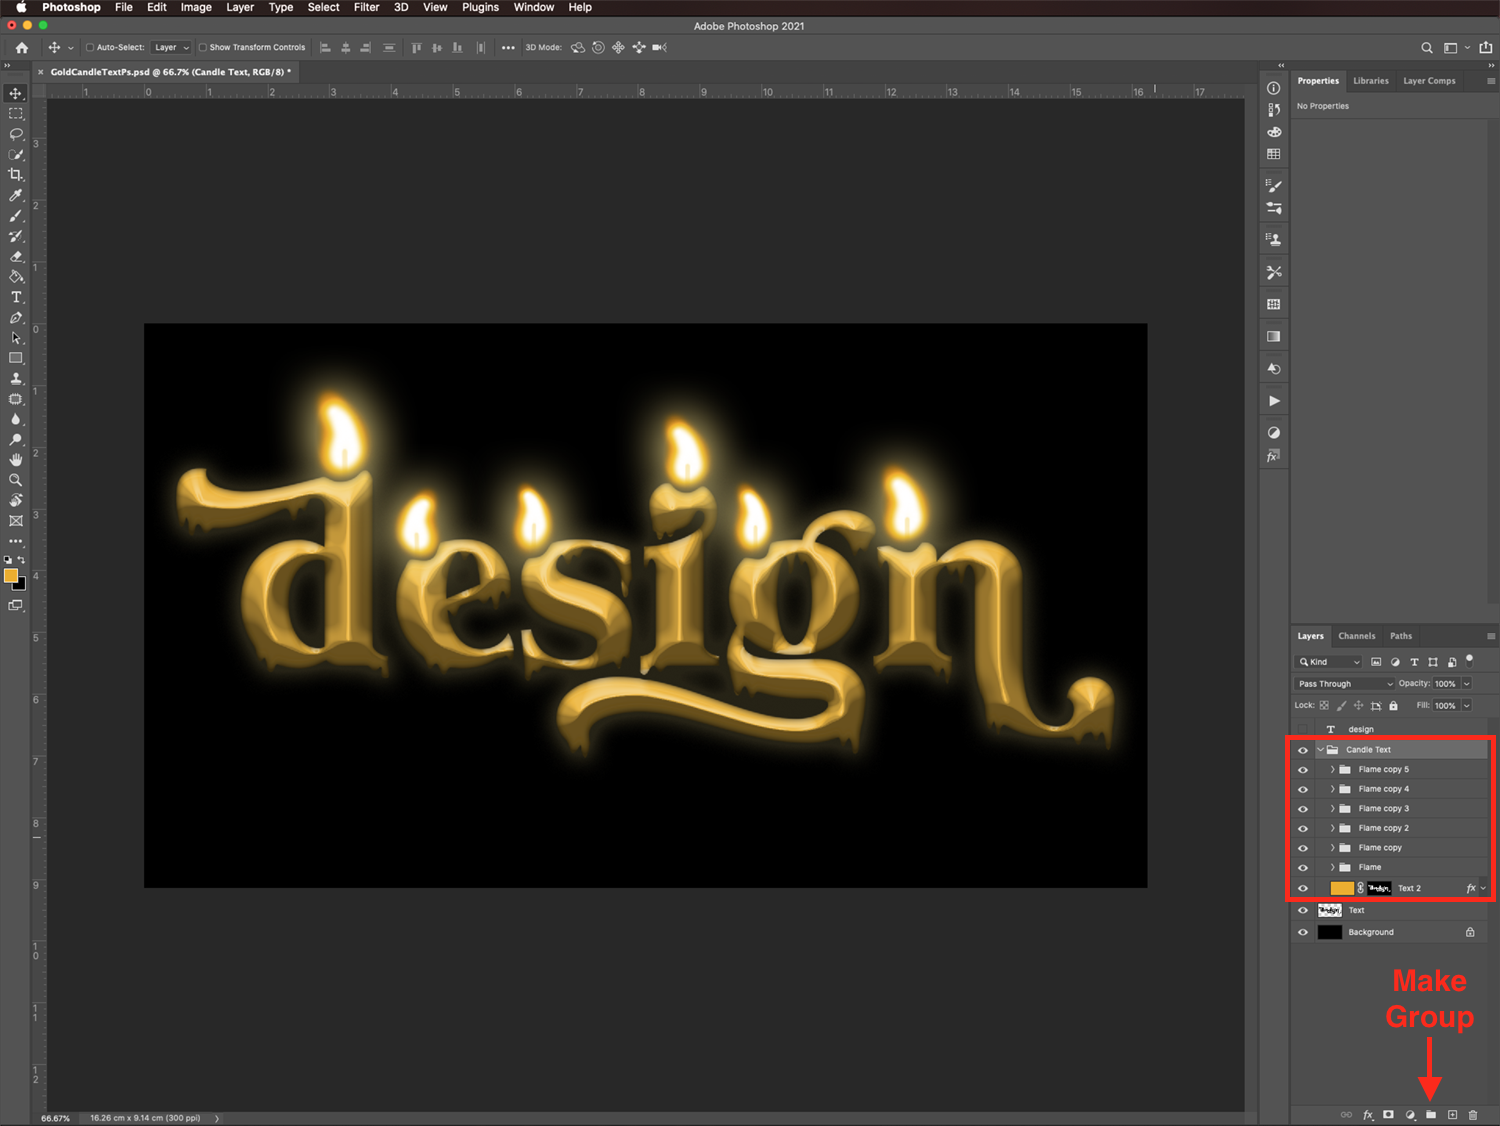Image resolution: width=1500 pixels, height=1126 pixels.
Task: Collapse the Candle Text group
Action: point(1320,750)
